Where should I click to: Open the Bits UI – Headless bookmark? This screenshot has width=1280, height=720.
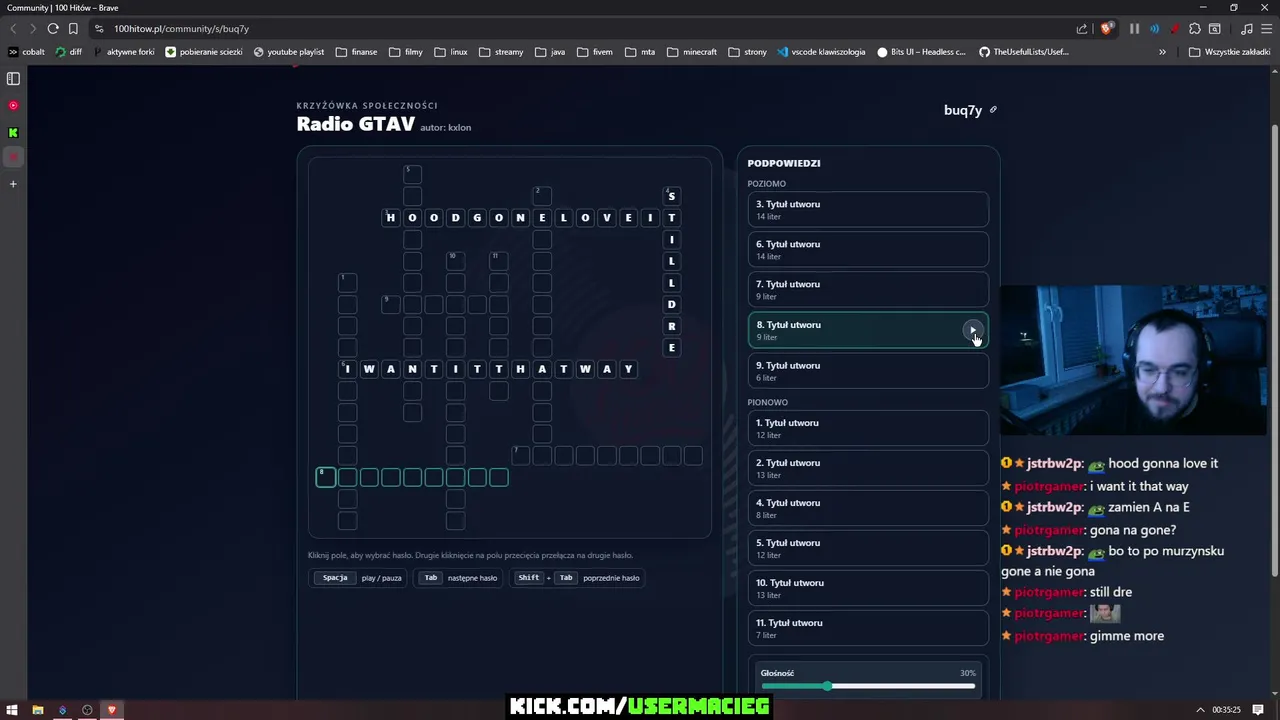(x=922, y=52)
